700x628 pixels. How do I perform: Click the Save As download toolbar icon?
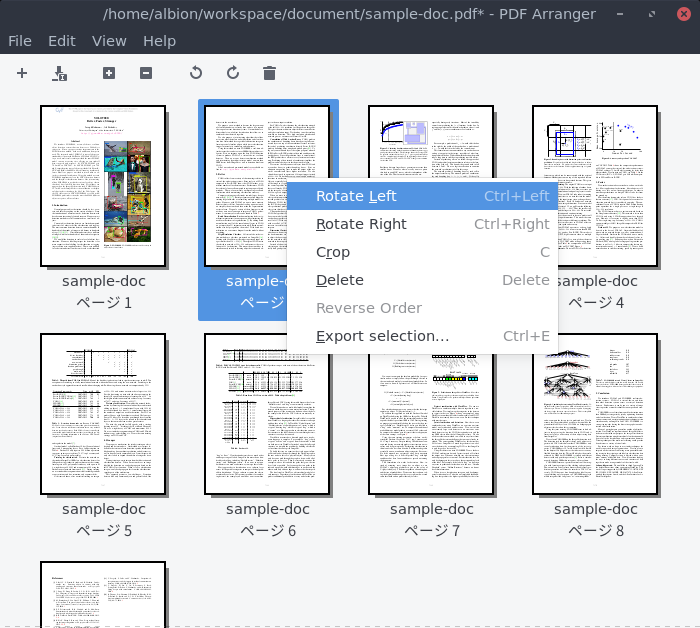click(x=59, y=73)
